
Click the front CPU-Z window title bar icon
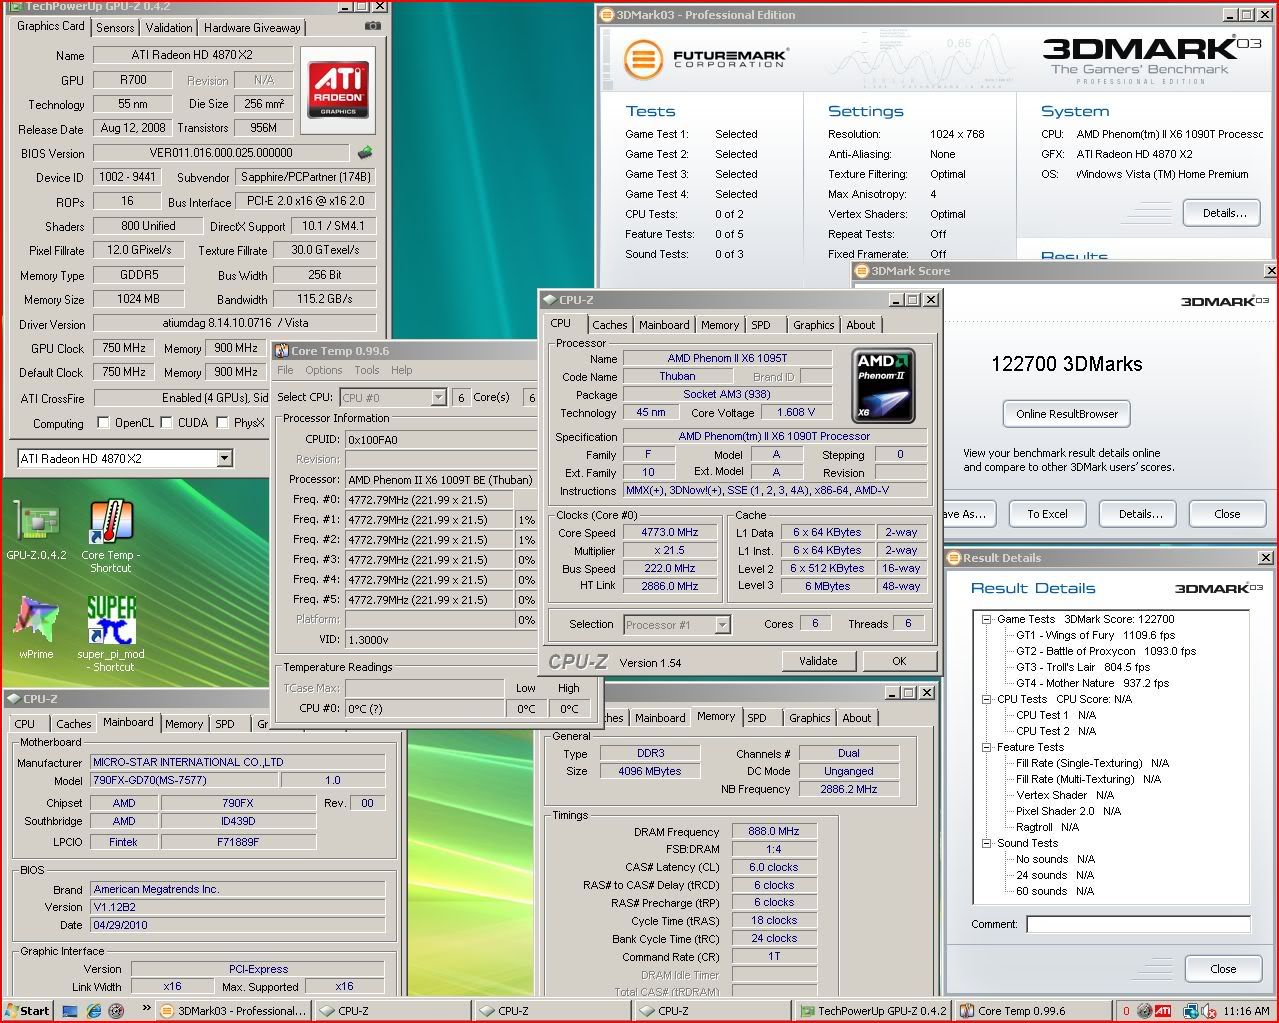[549, 300]
